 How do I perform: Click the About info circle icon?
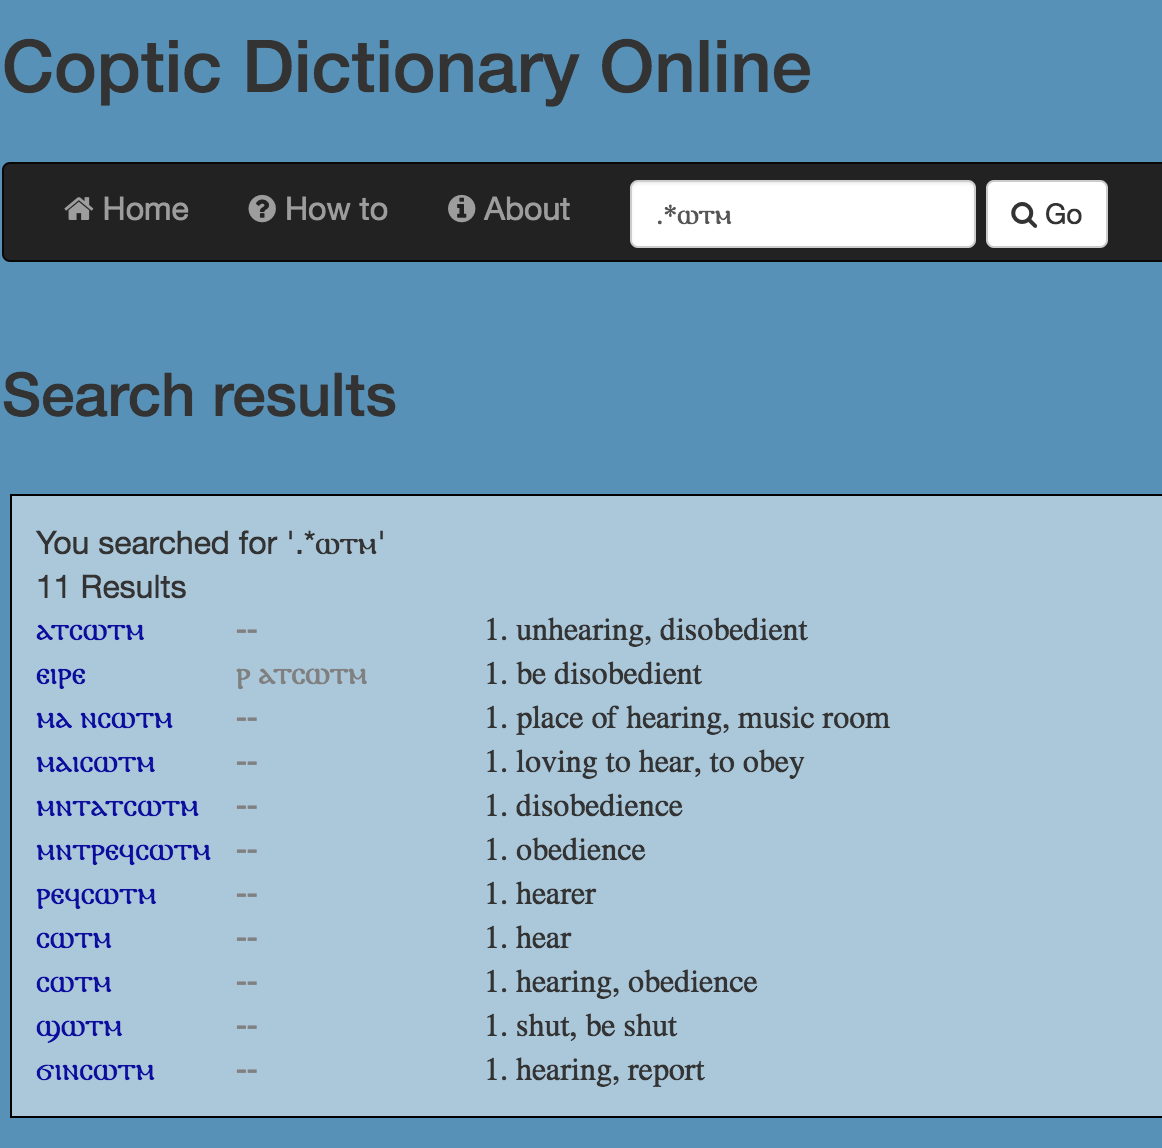pos(461,209)
